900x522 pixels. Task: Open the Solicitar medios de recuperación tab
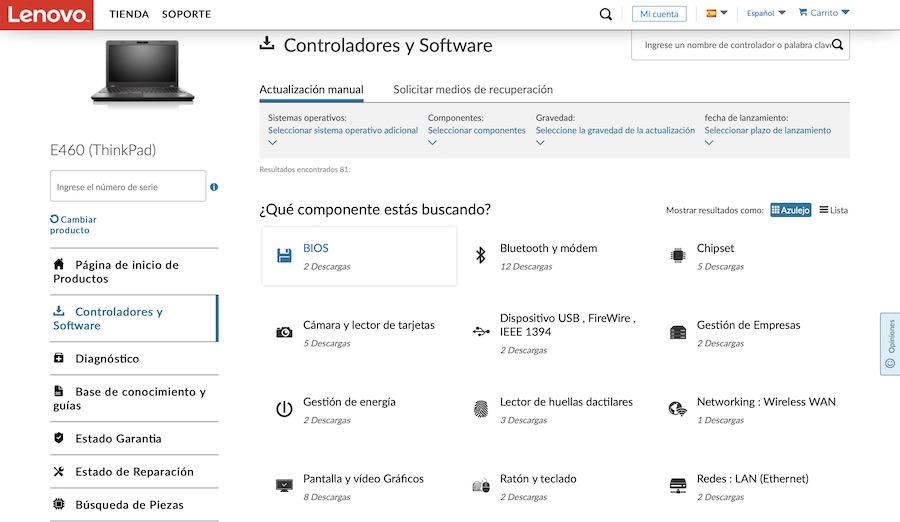472,89
